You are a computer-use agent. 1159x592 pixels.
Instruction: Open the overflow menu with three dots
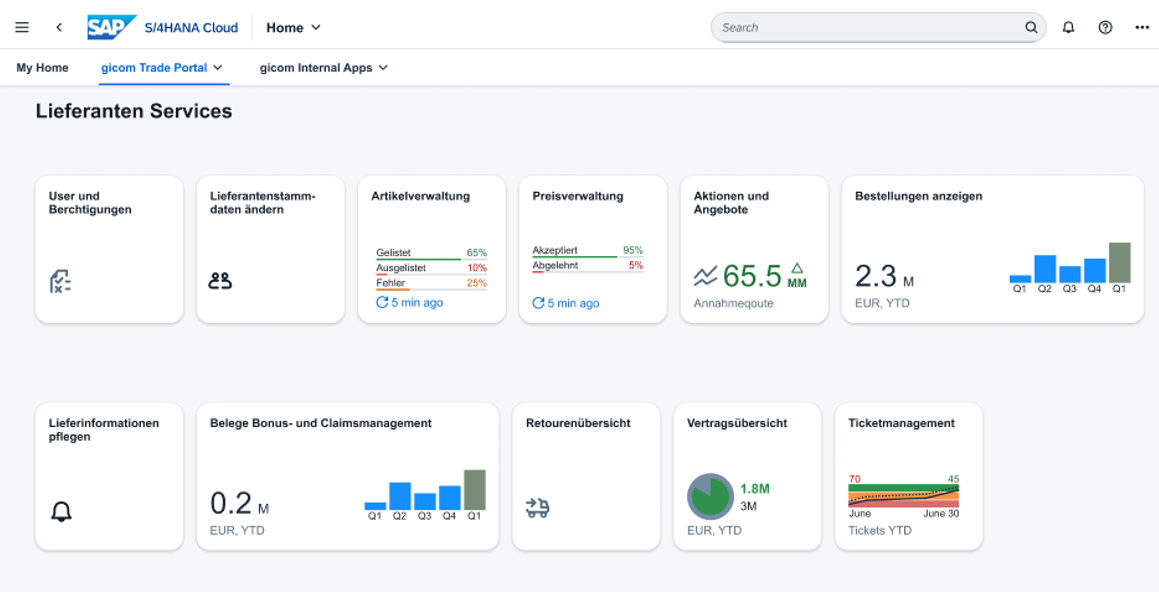pos(1142,27)
